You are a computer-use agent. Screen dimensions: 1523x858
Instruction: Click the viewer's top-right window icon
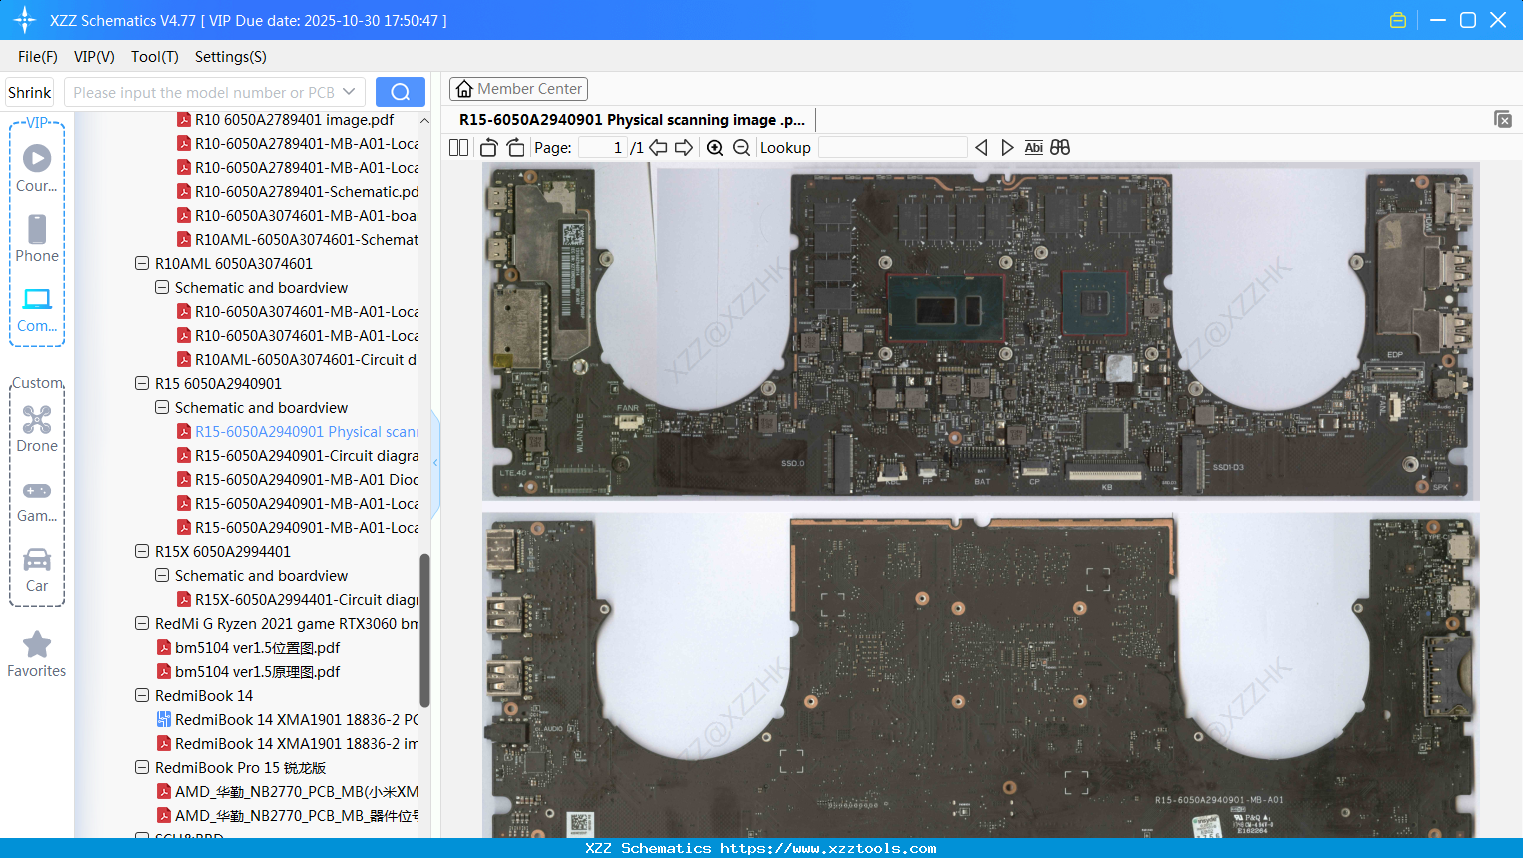(1502, 119)
